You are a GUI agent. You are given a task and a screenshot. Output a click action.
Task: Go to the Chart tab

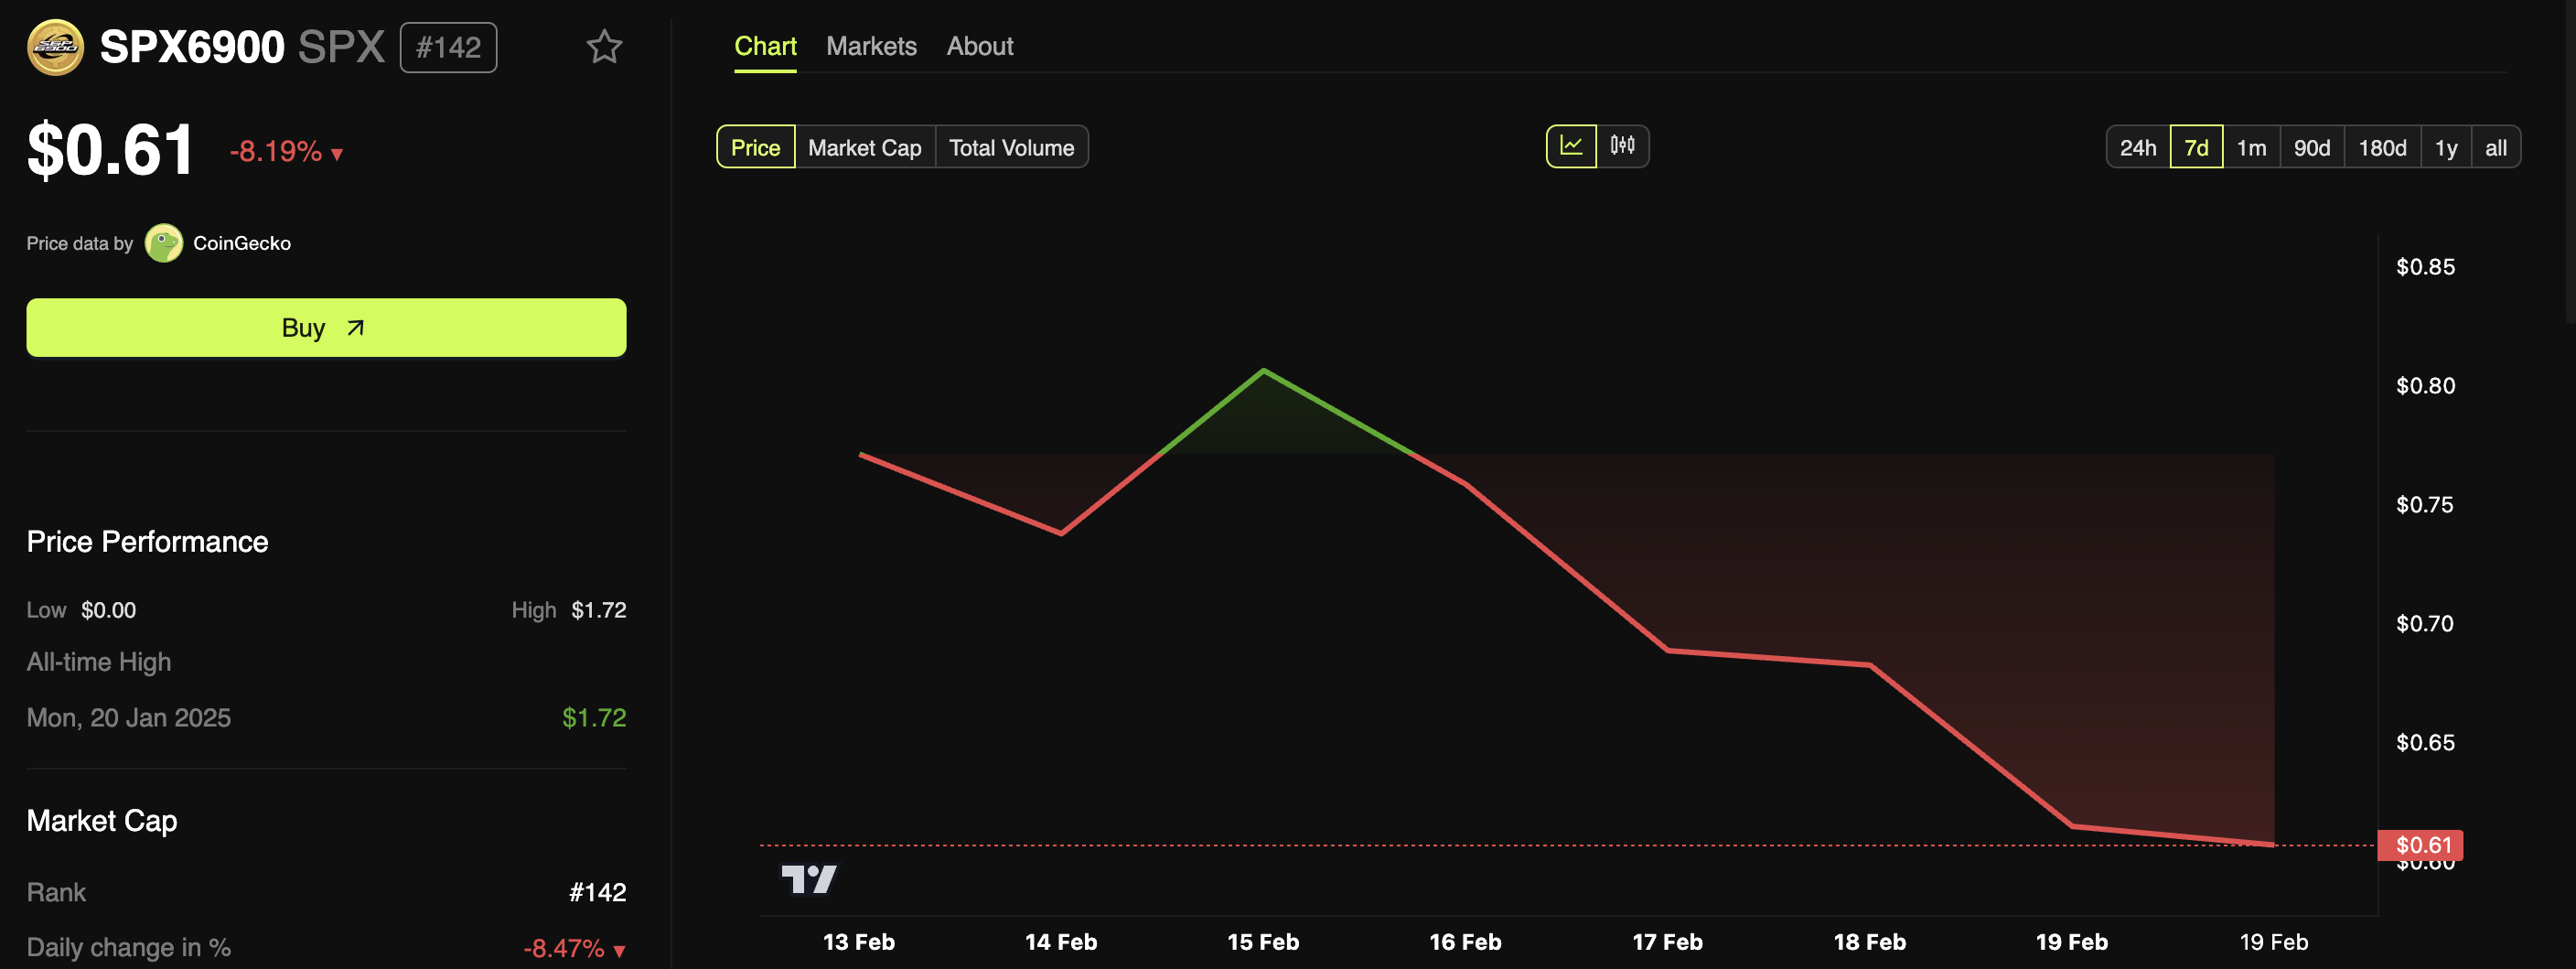(765, 46)
